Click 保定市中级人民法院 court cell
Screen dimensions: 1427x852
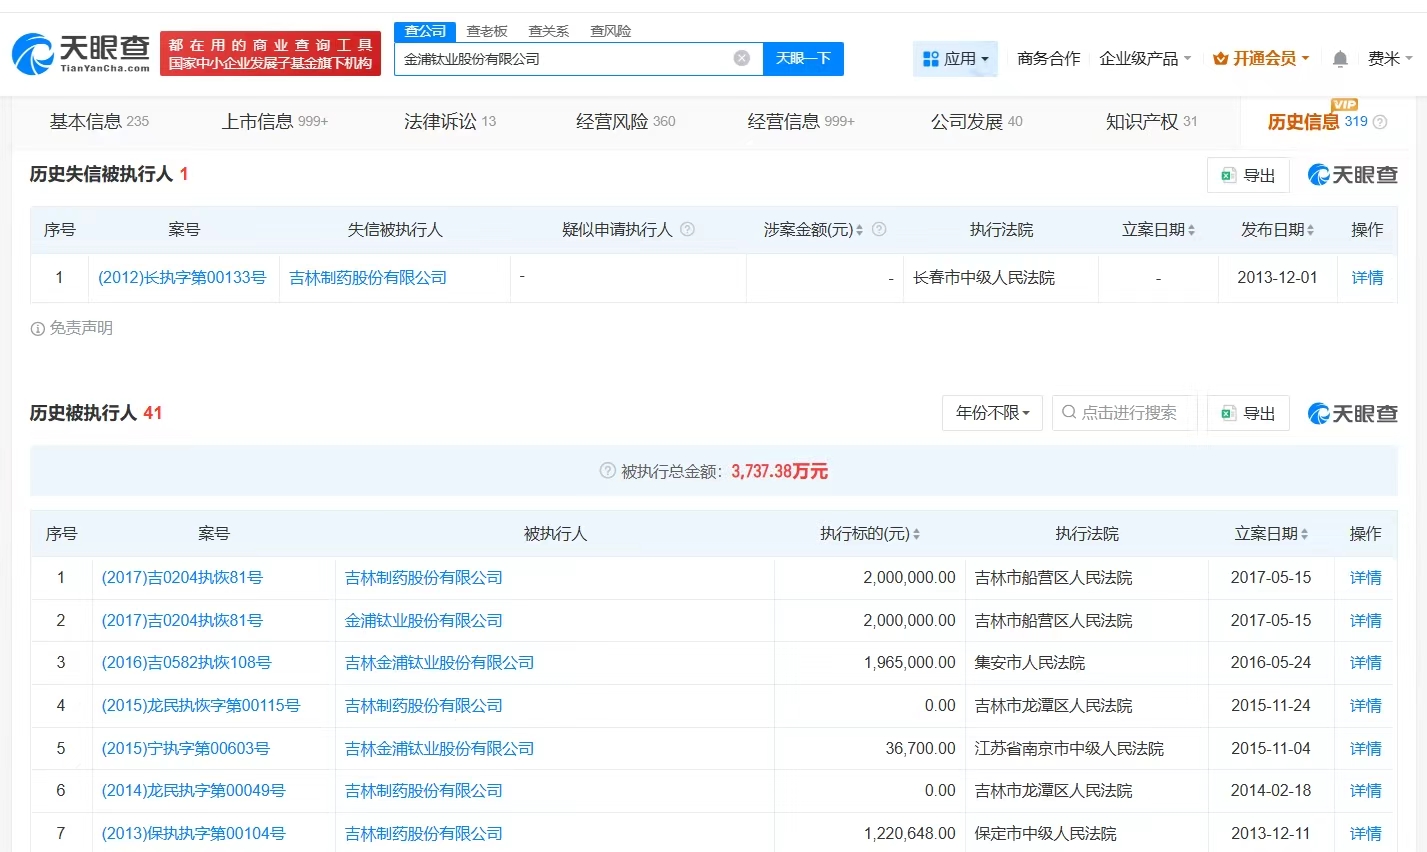click(x=1046, y=834)
